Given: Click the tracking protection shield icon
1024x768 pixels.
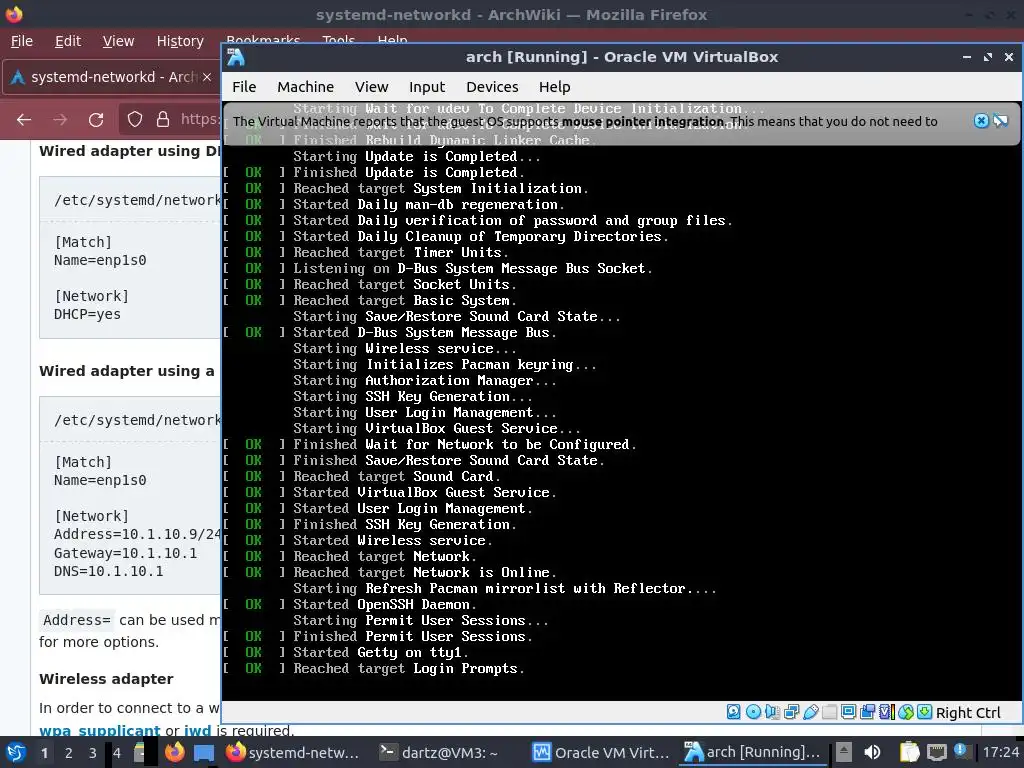Looking at the screenshot, I should (x=135, y=119).
